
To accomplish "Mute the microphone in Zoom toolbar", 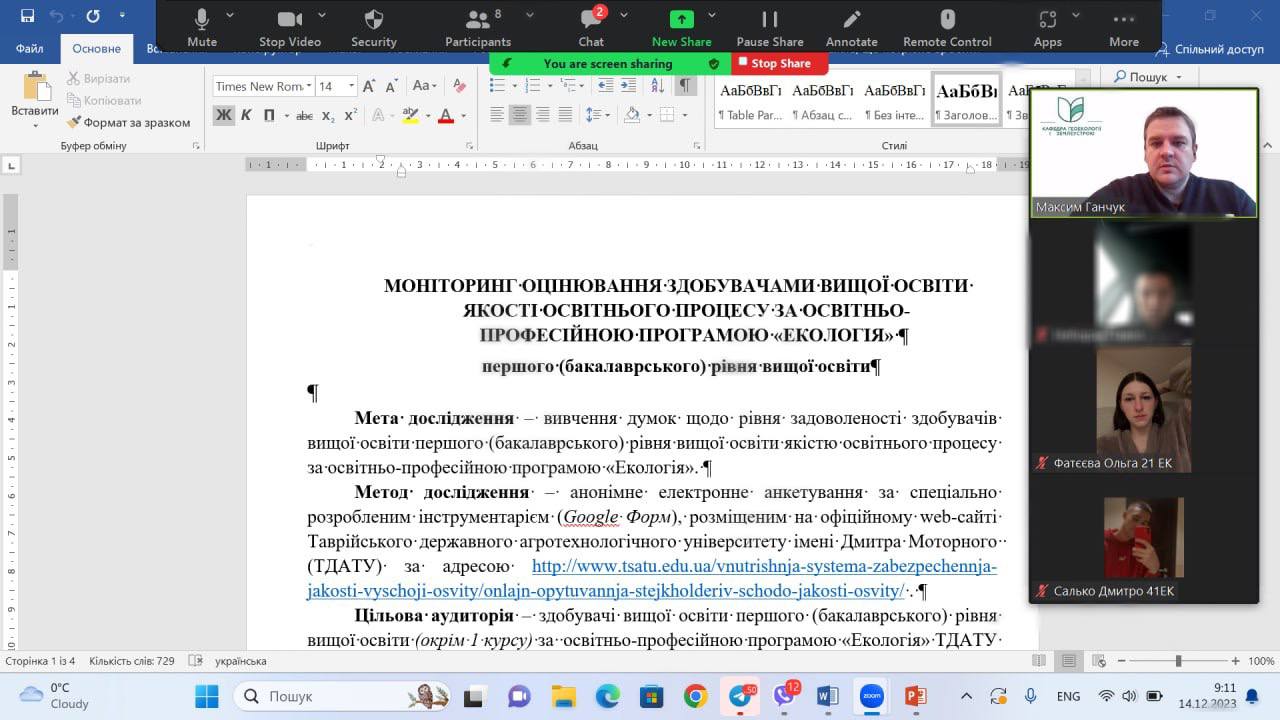I will point(201,20).
